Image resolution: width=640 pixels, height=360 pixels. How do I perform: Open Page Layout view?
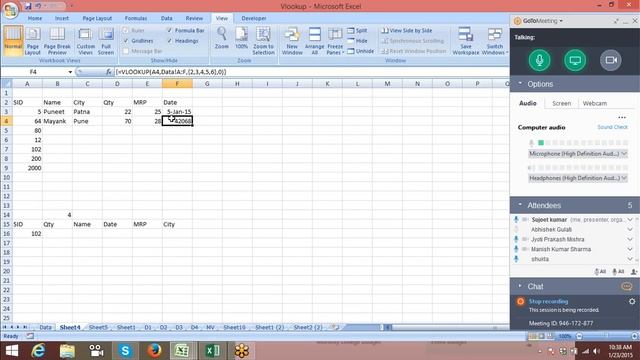pos(33,40)
